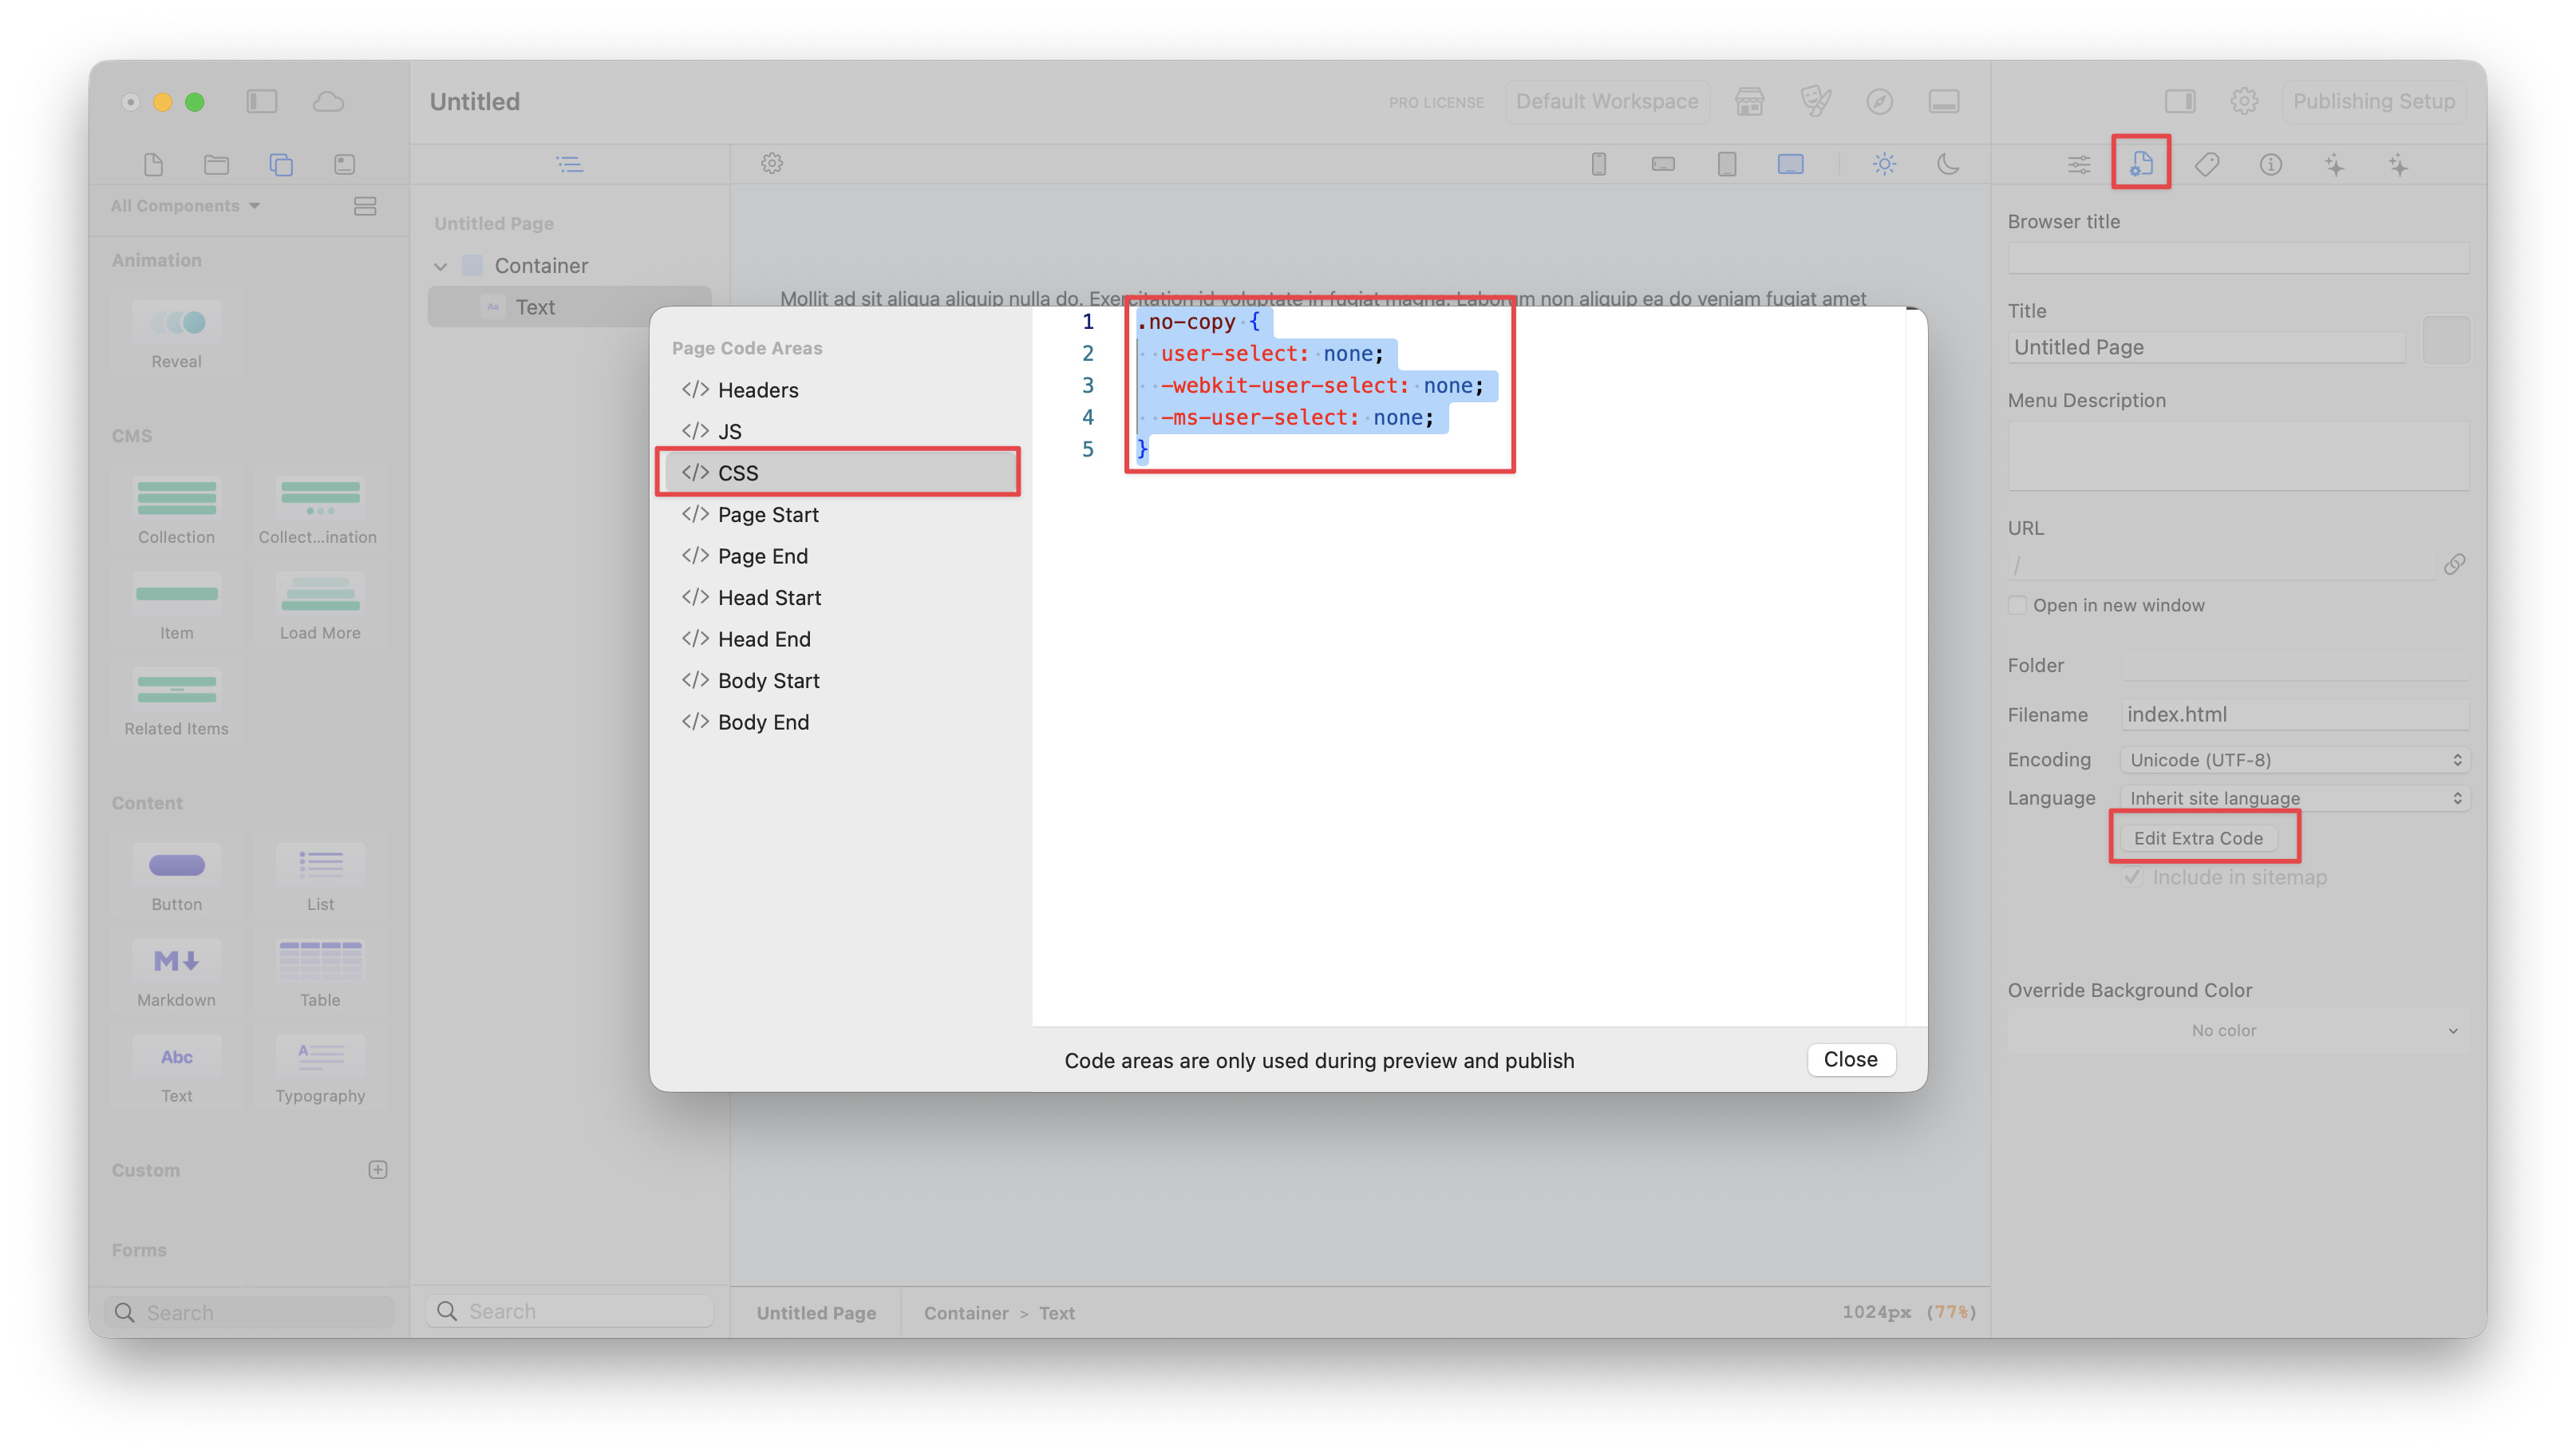Image resolution: width=2576 pixels, height=1456 pixels.
Task: Click the page title color swatch box
Action: tap(2446, 340)
